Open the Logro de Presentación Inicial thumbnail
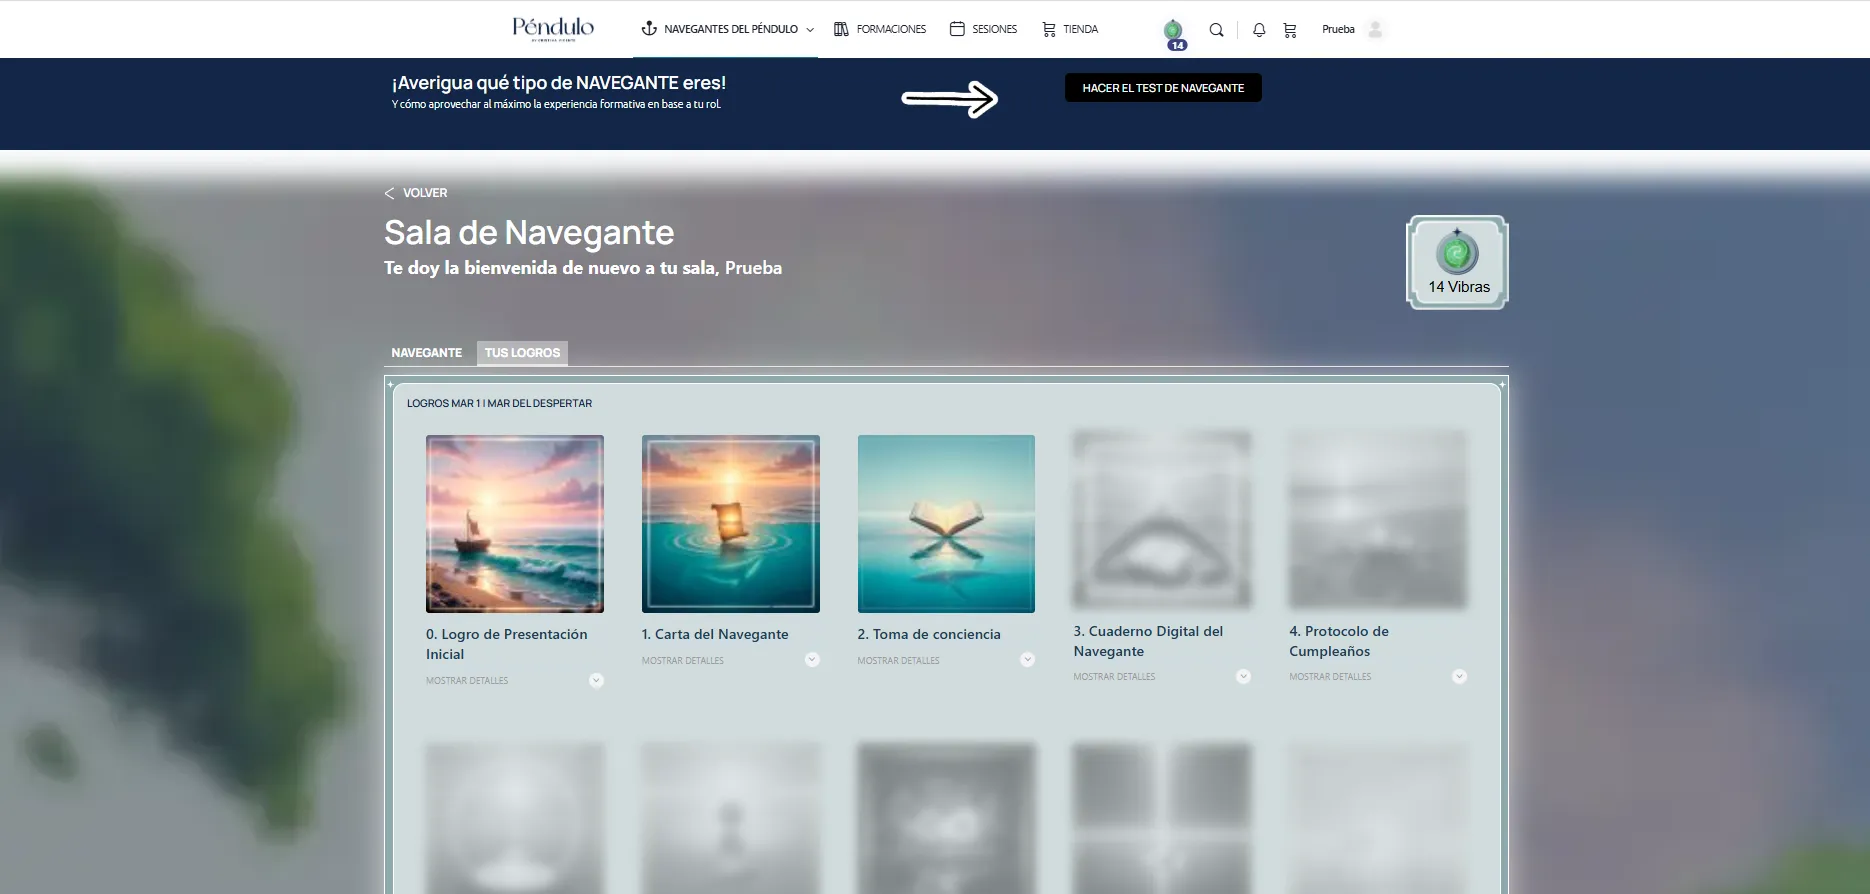Screen dimensions: 1870x894 (x=515, y=524)
